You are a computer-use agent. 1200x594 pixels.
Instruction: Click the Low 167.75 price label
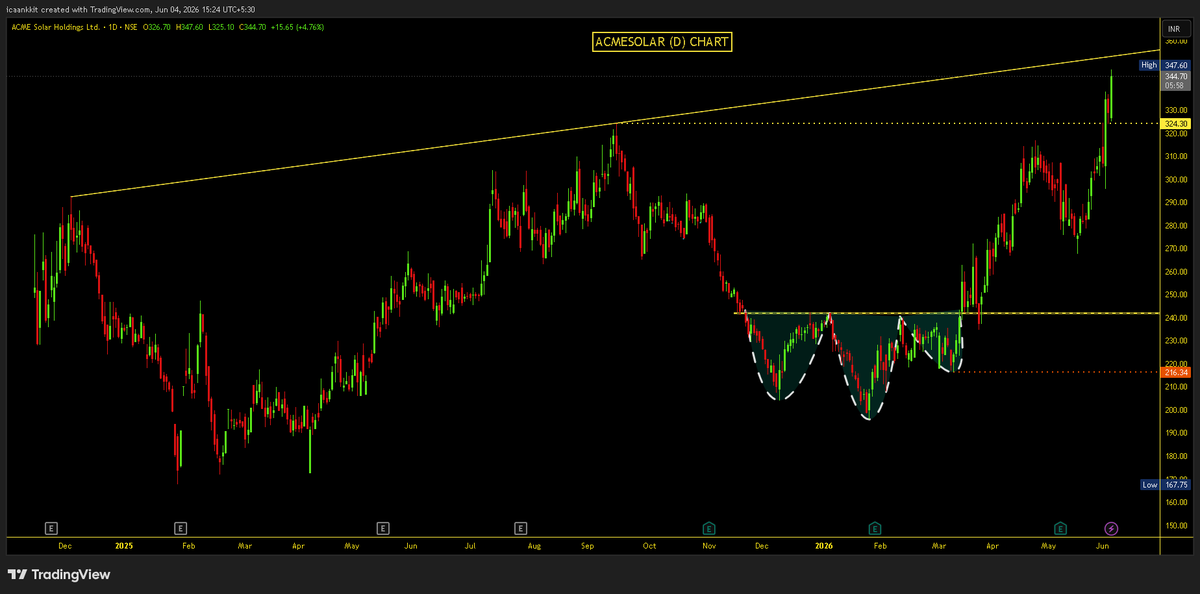click(x=1164, y=485)
